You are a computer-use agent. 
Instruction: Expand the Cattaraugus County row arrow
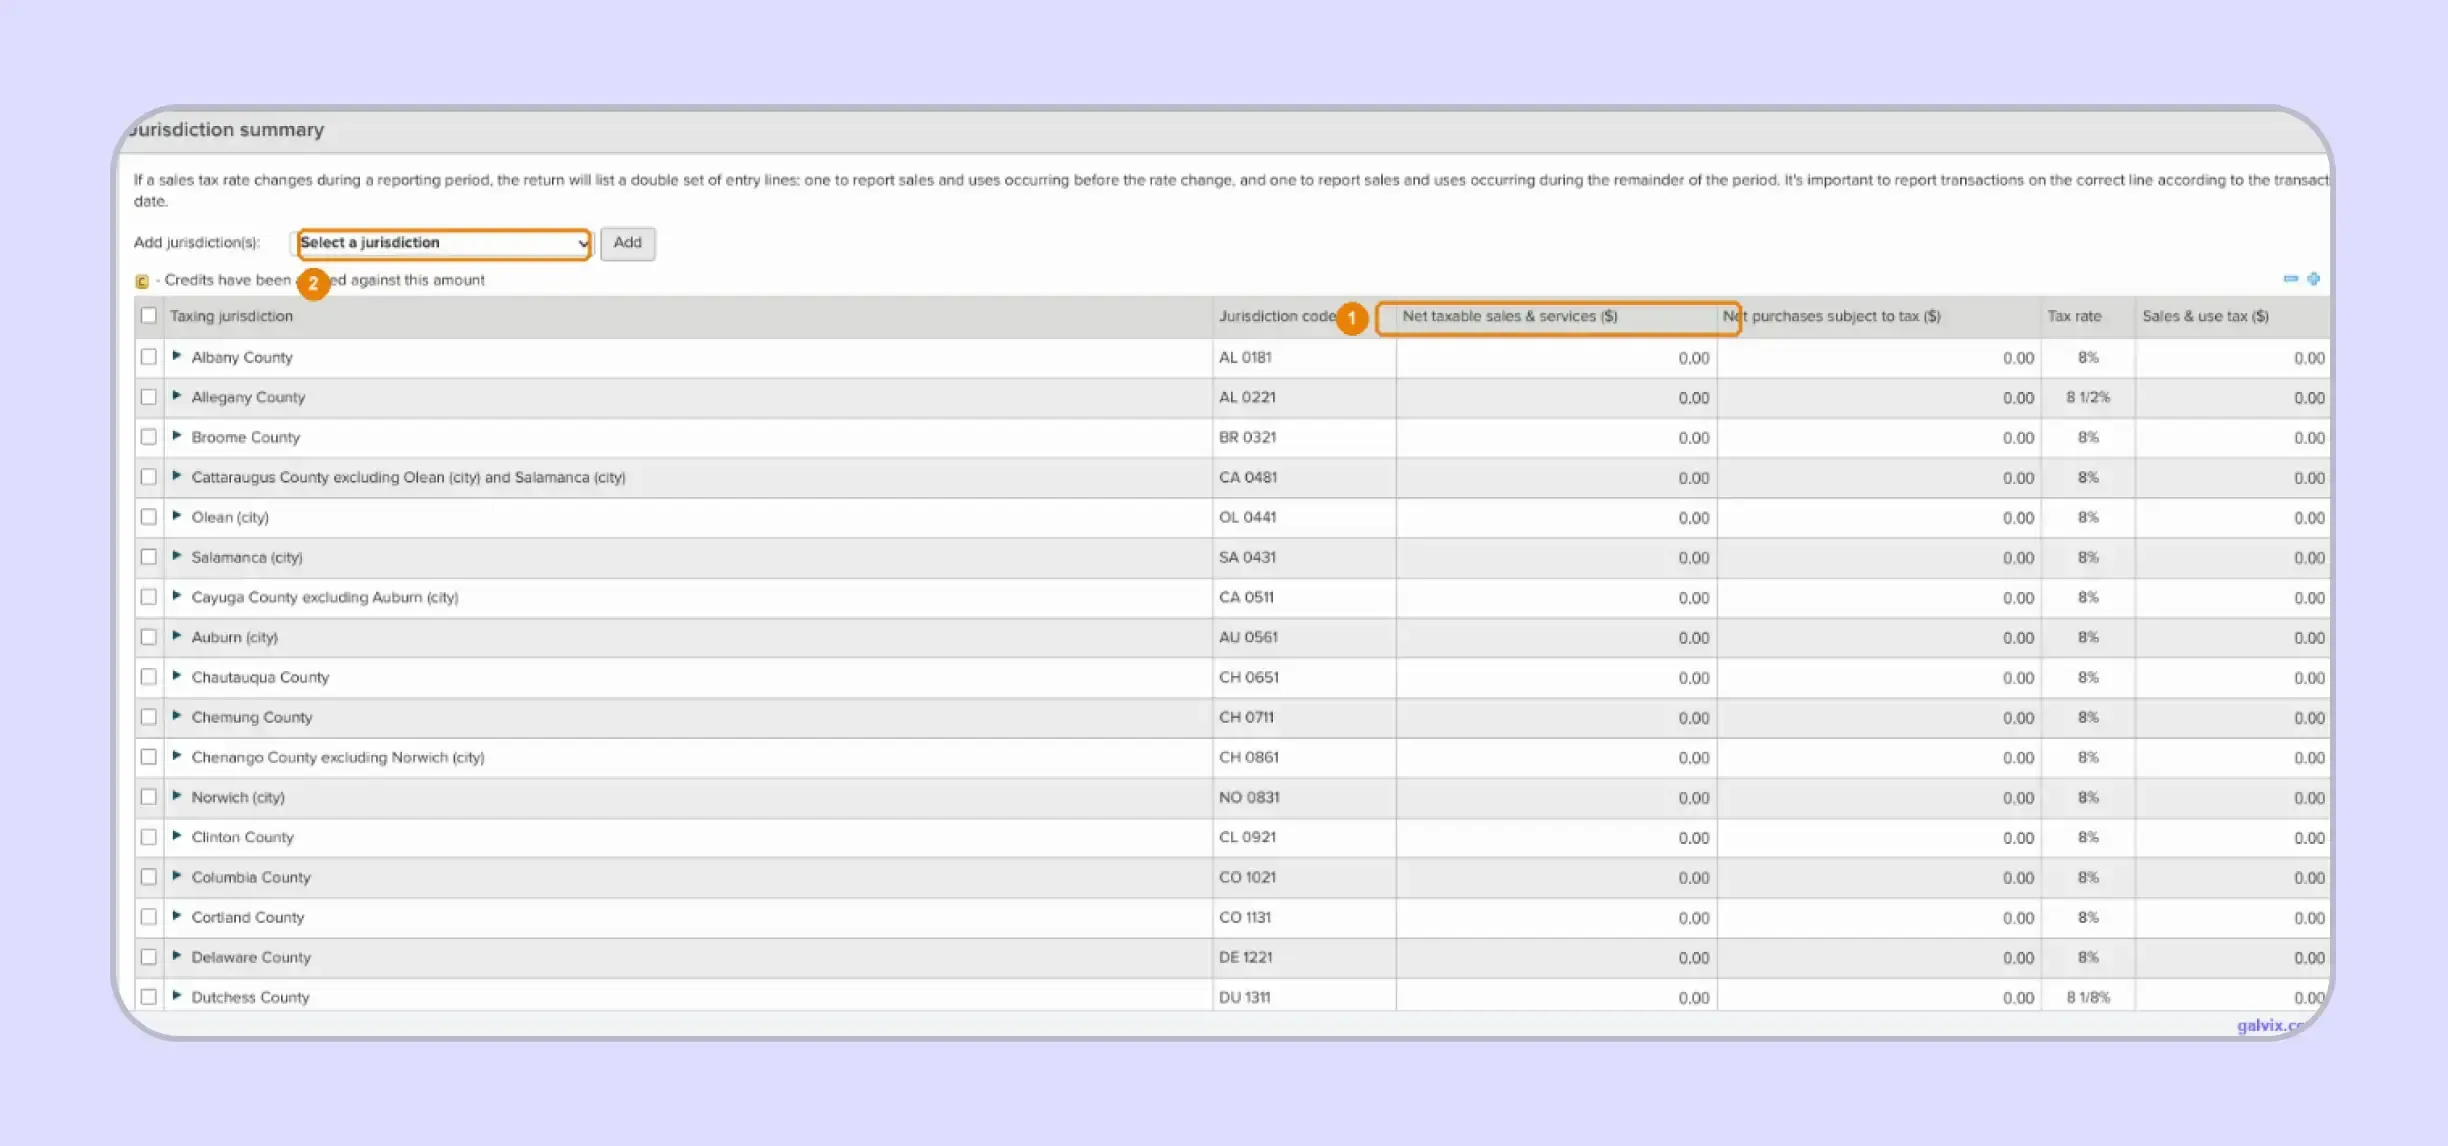(177, 476)
